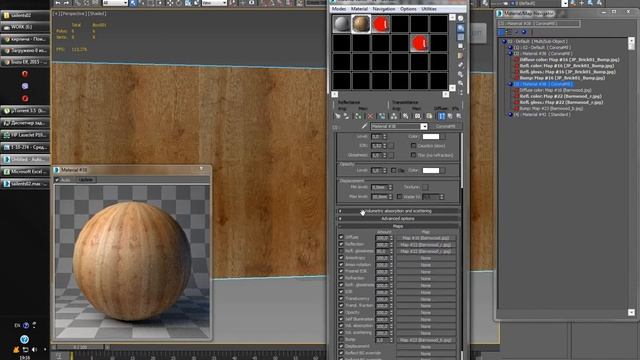Open material name dropdown arrow

(x=424, y=127)
